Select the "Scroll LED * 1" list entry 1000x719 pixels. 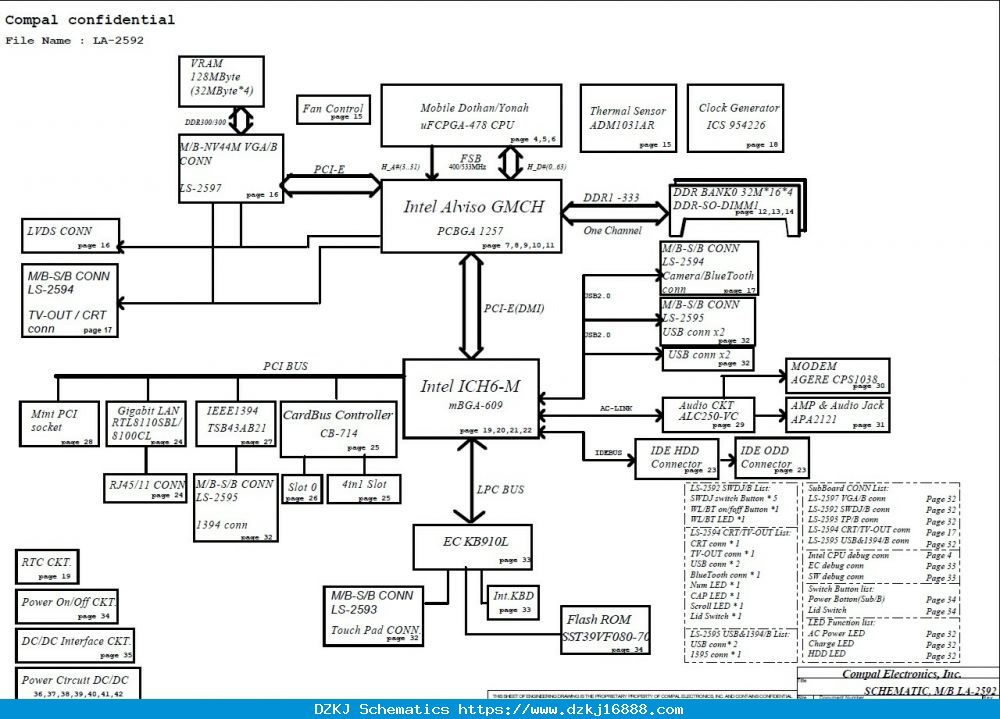point(716,606)
